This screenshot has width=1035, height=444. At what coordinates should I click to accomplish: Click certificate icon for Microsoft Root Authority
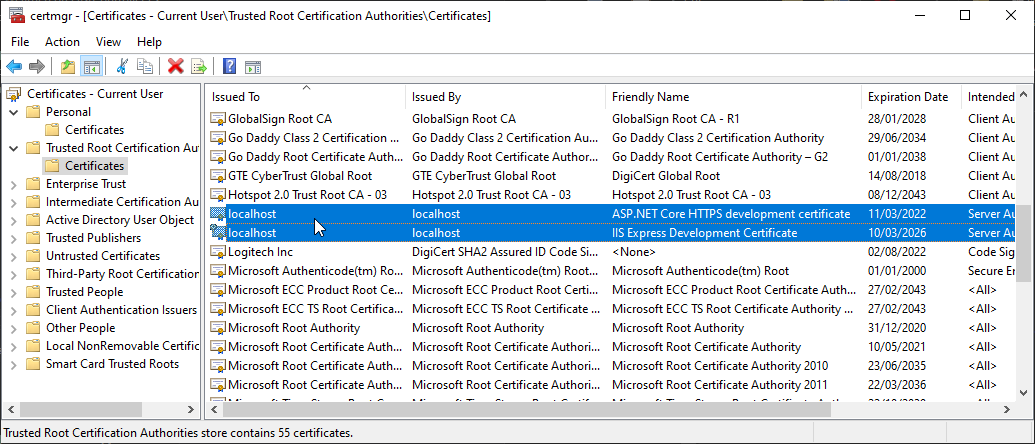pos(218,328)
